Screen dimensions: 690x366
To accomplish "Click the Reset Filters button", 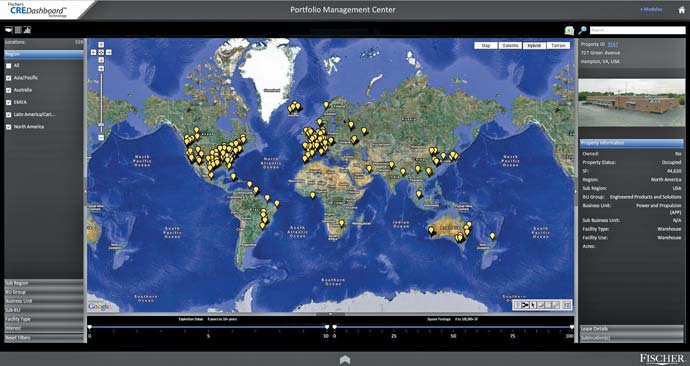I will click(x=44, y=337).
